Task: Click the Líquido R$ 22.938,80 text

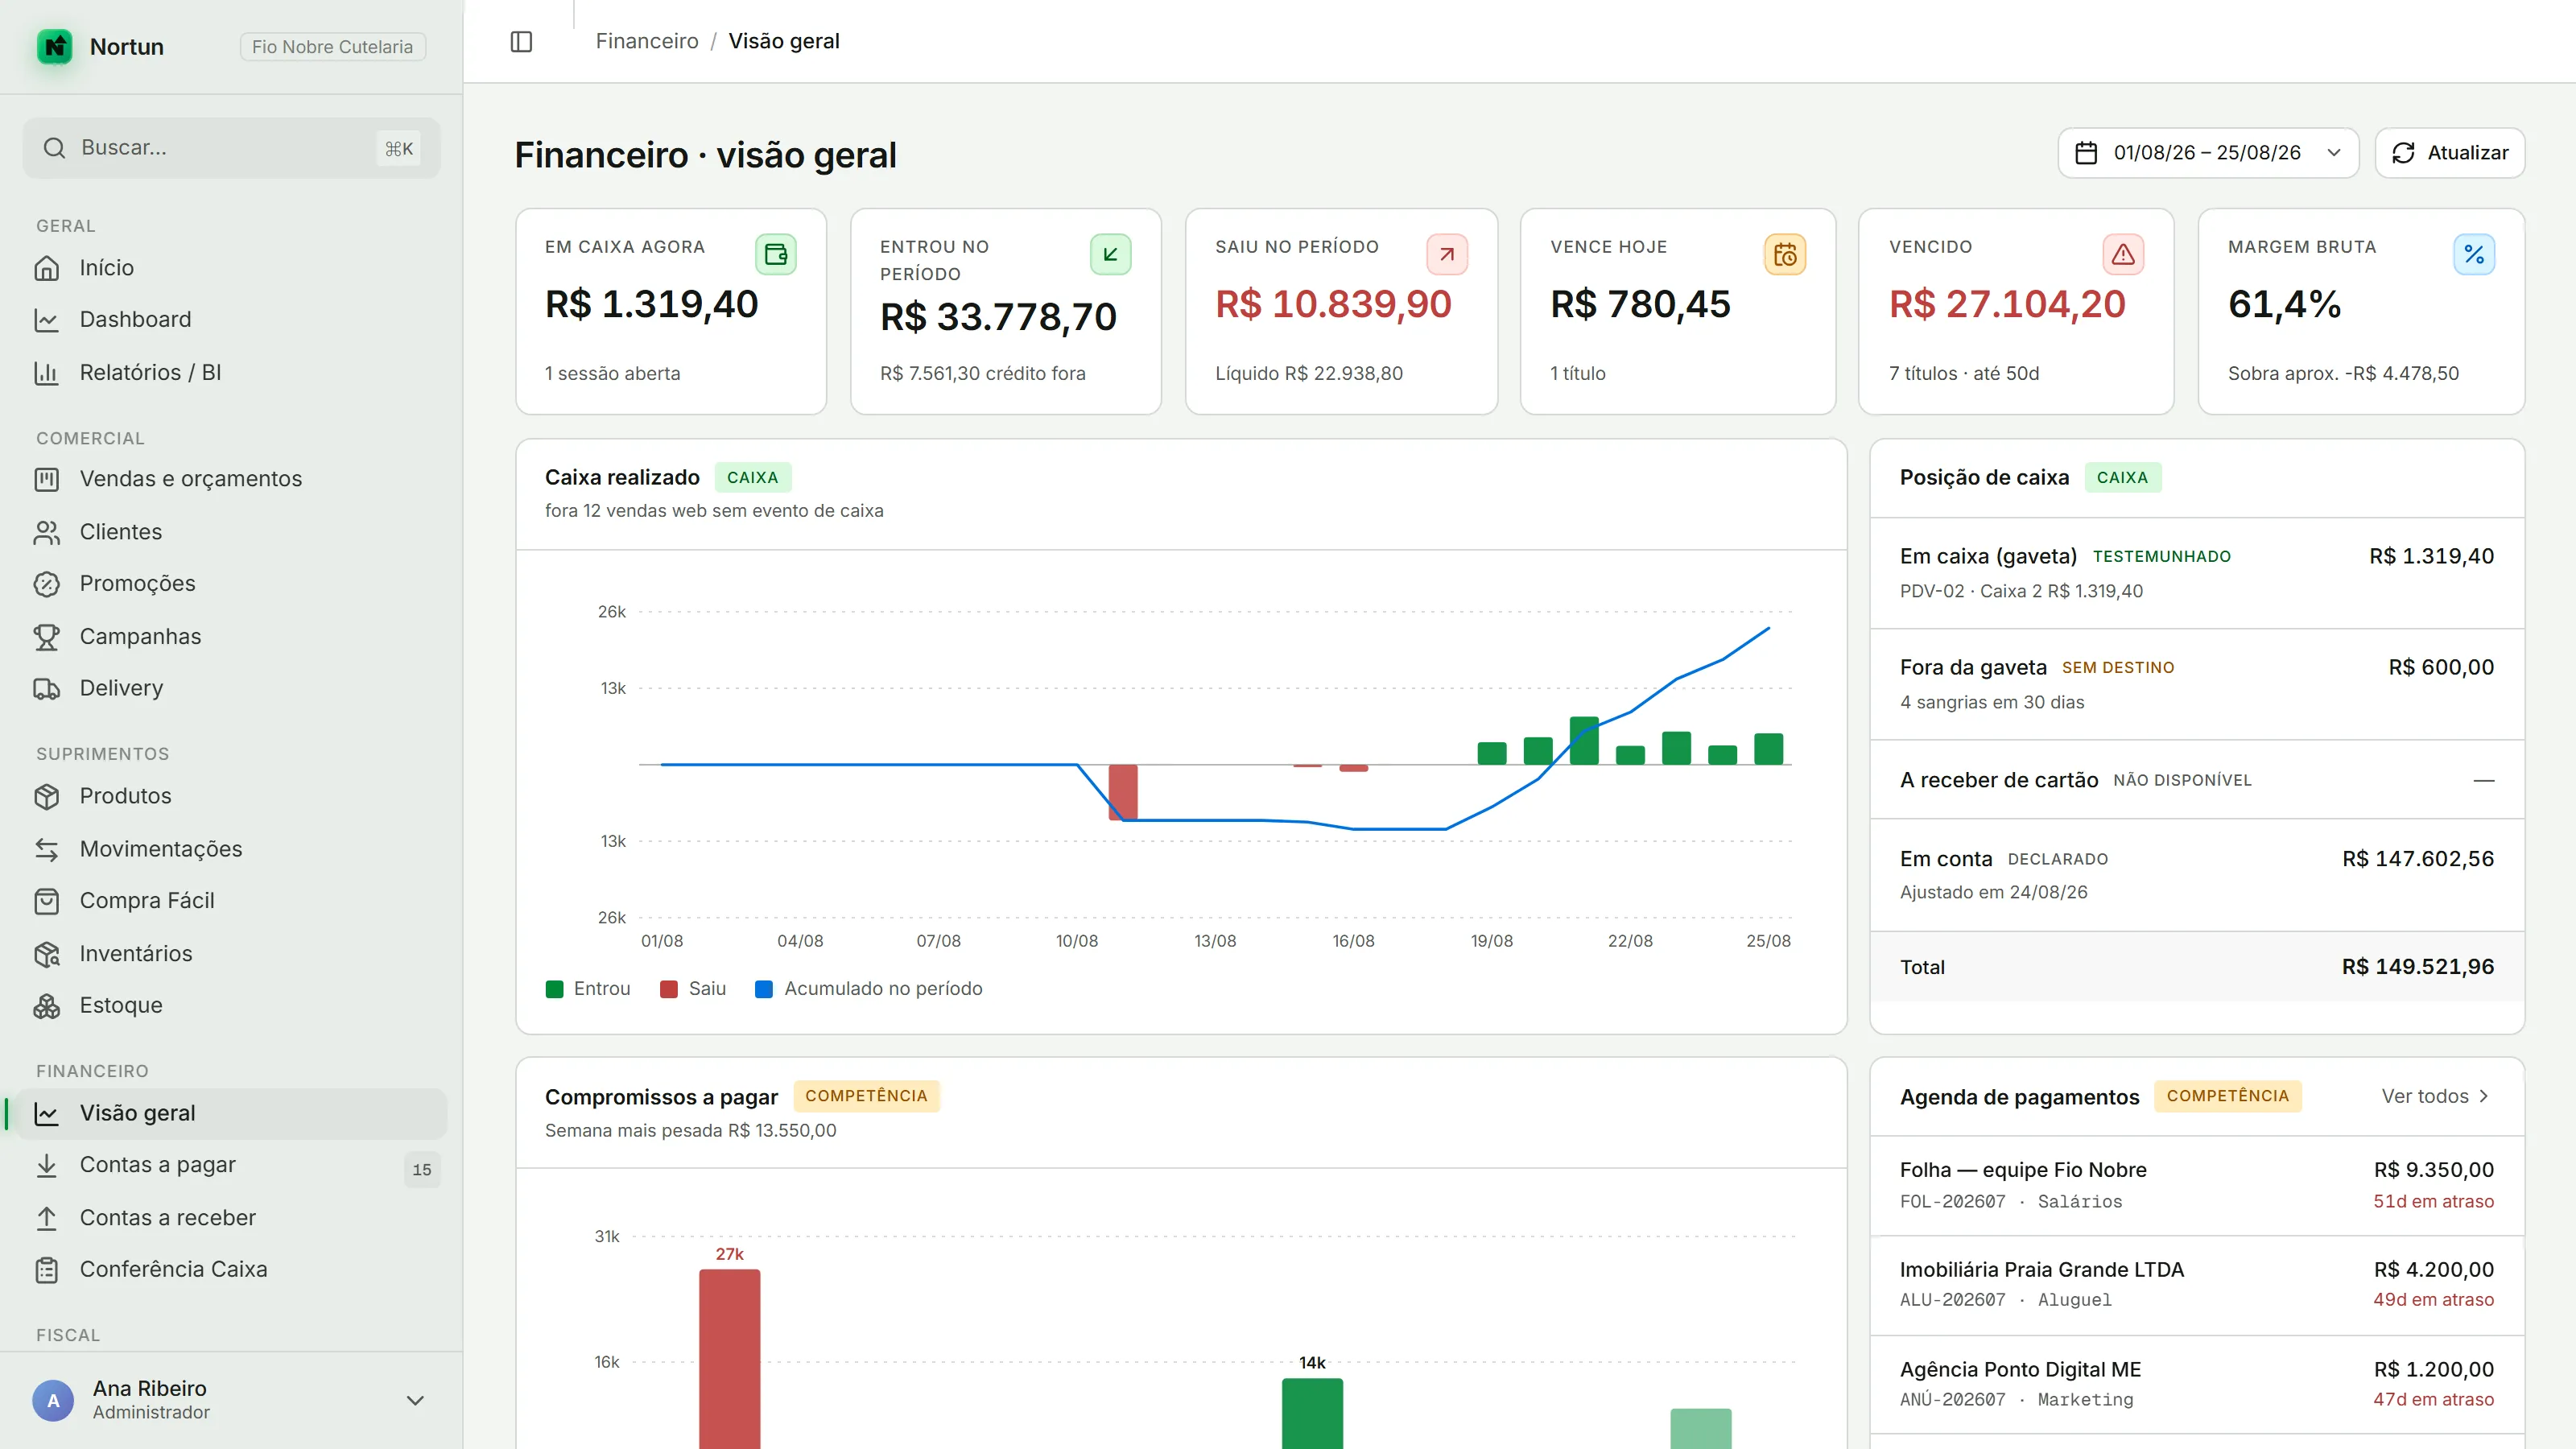Action: pyautogui.click(x=1309, y=373)
